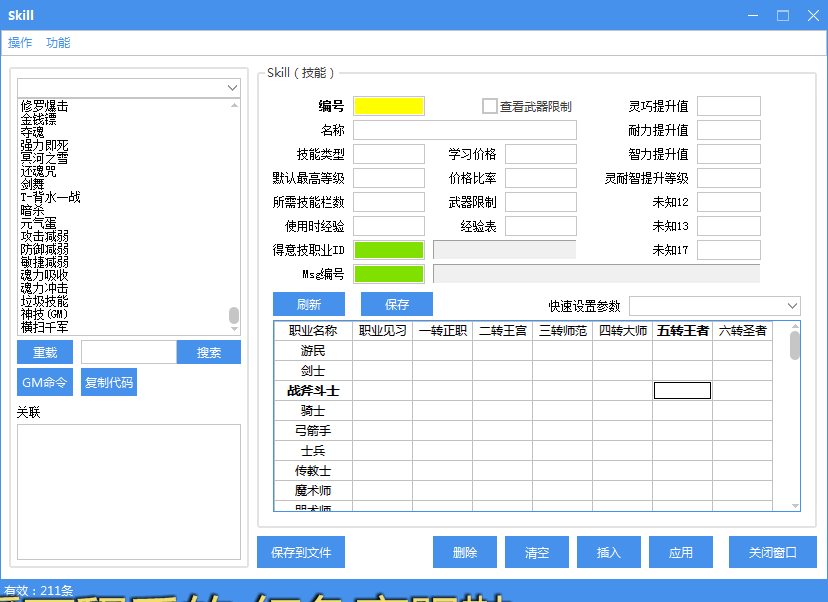
Task: Click the 职业见习 cell in 剑士 row
Action: [382, 371]
